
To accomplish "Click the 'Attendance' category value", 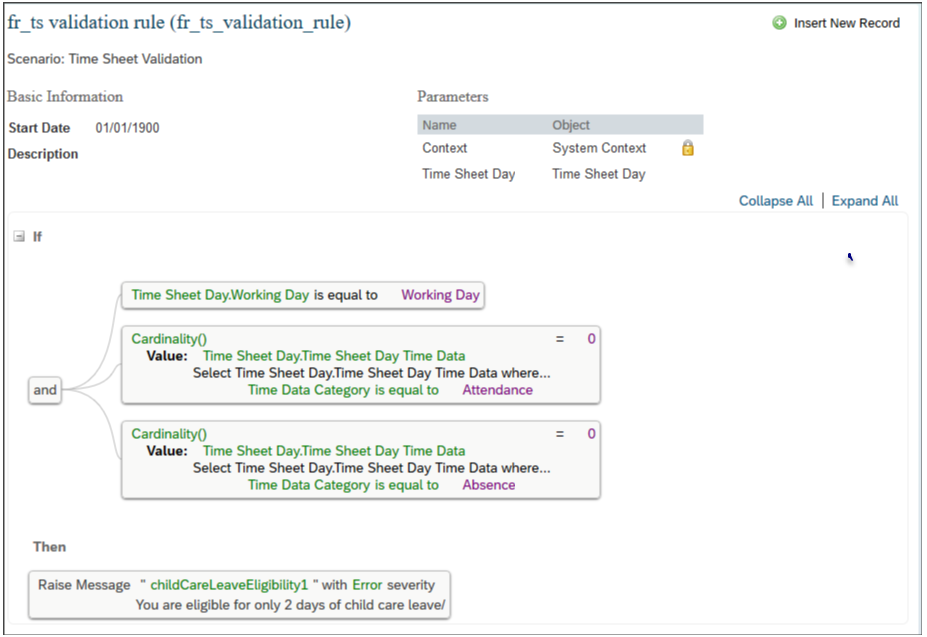I will point(498,390).
